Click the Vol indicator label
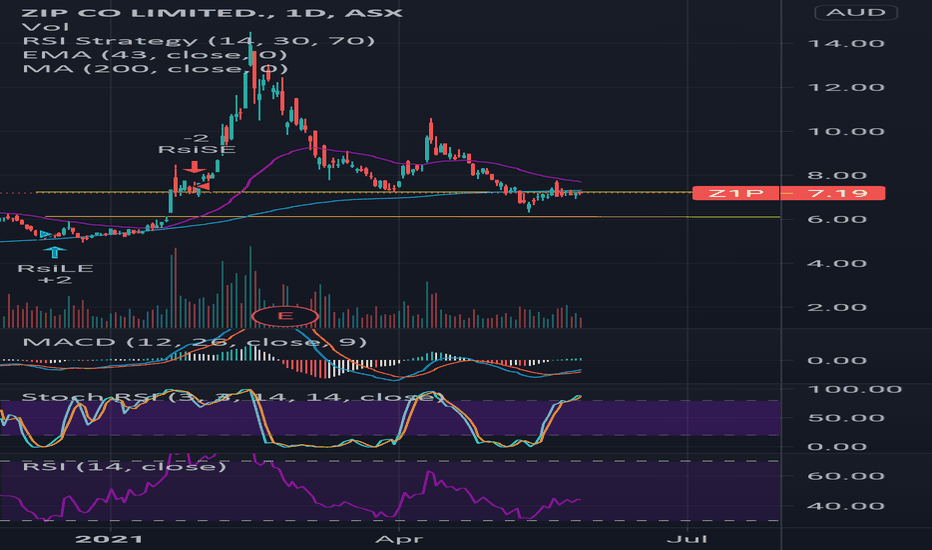This screenshot has height=550, width=932. click(x=45, y=27)
